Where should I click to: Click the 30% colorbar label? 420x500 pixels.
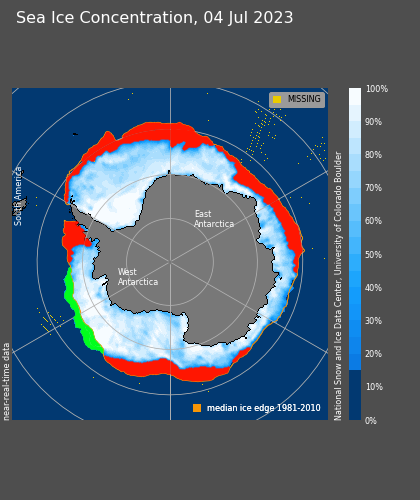[x=373, y=321]
